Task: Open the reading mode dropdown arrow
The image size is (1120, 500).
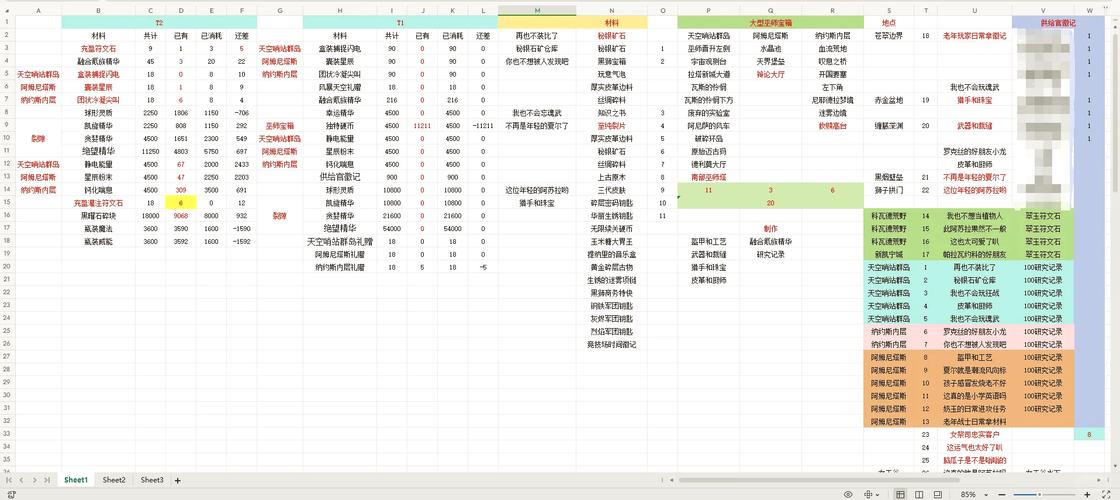Action: click(878, 494)
